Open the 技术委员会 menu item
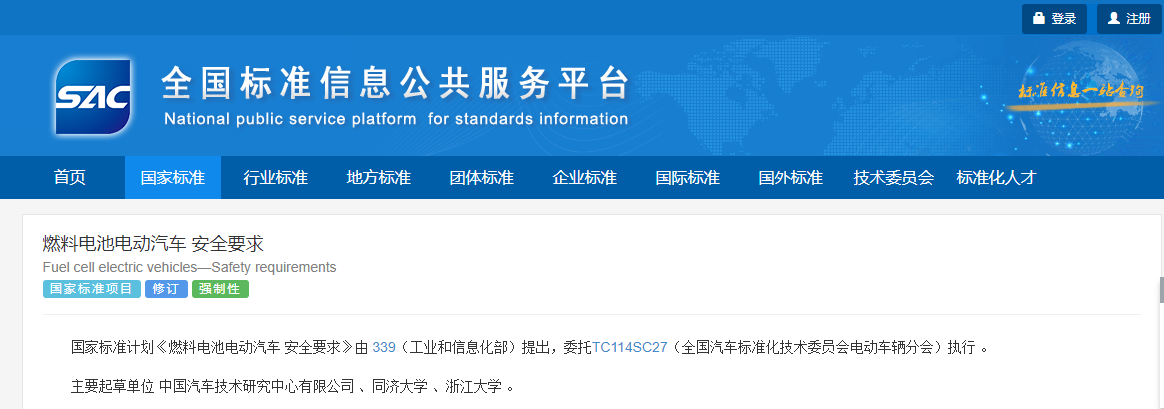The width and height of the screenshot is (1164, 409). click(x=893, y=178)
